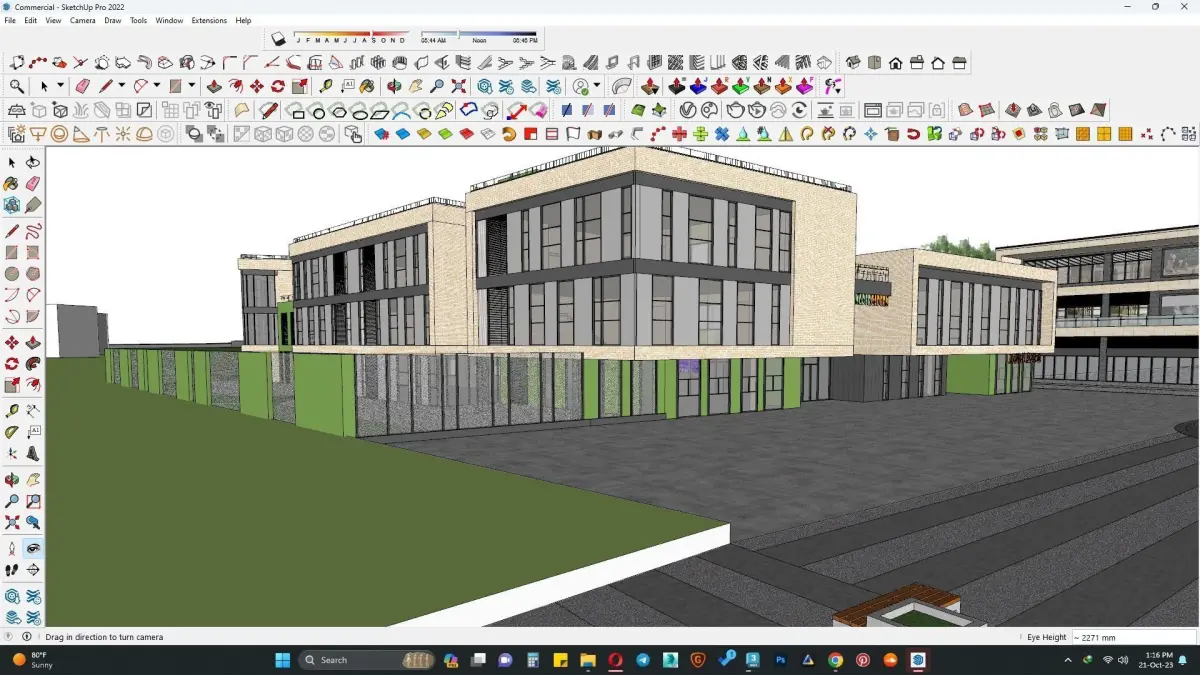Select the Lasso Select tool in the left palette
Viewport: 1200px width, 675px height.
[33, 162]
